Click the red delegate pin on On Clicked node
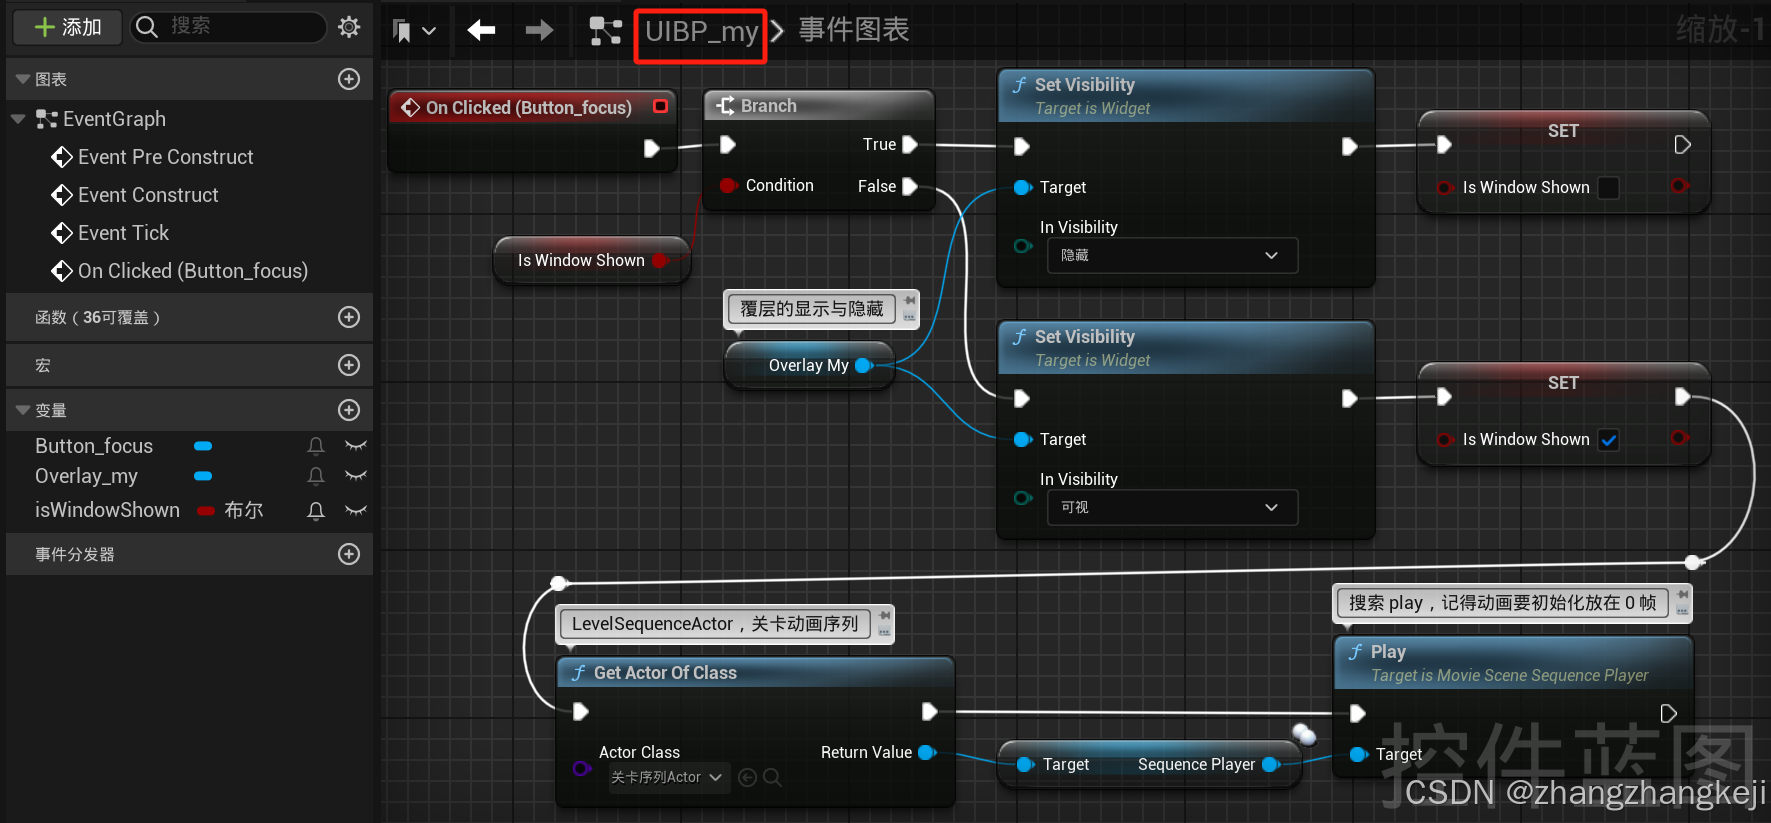The width and height of the screenshot is (1771, 823). 660,106
